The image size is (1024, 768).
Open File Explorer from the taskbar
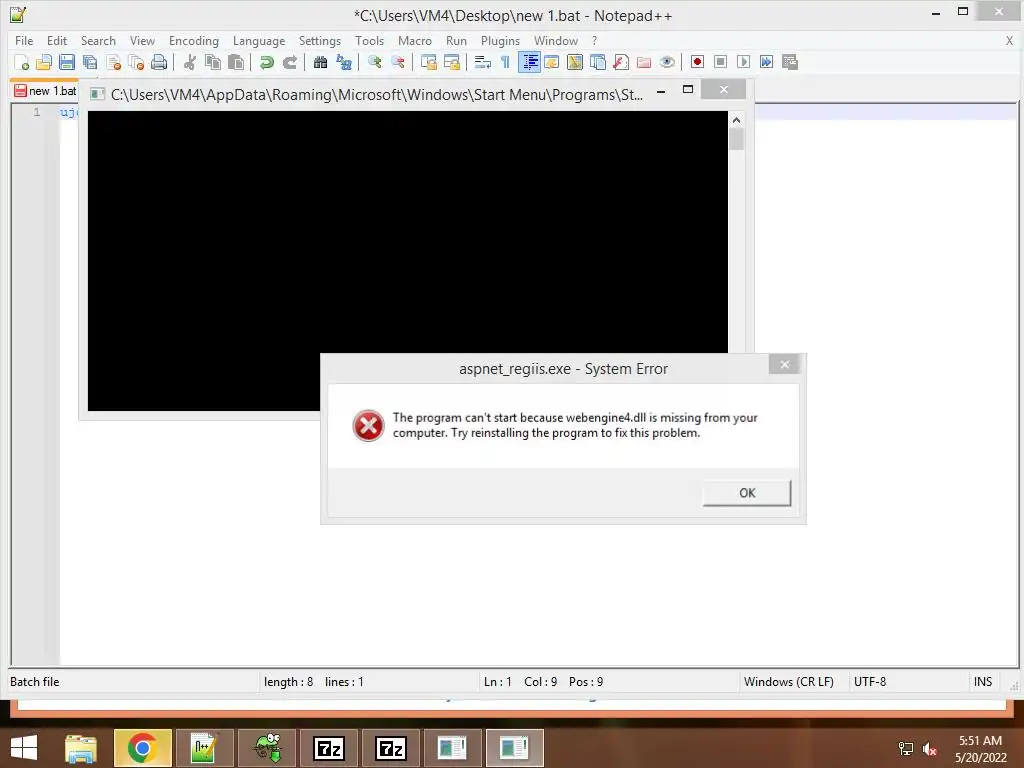click(x=81, y=748)
